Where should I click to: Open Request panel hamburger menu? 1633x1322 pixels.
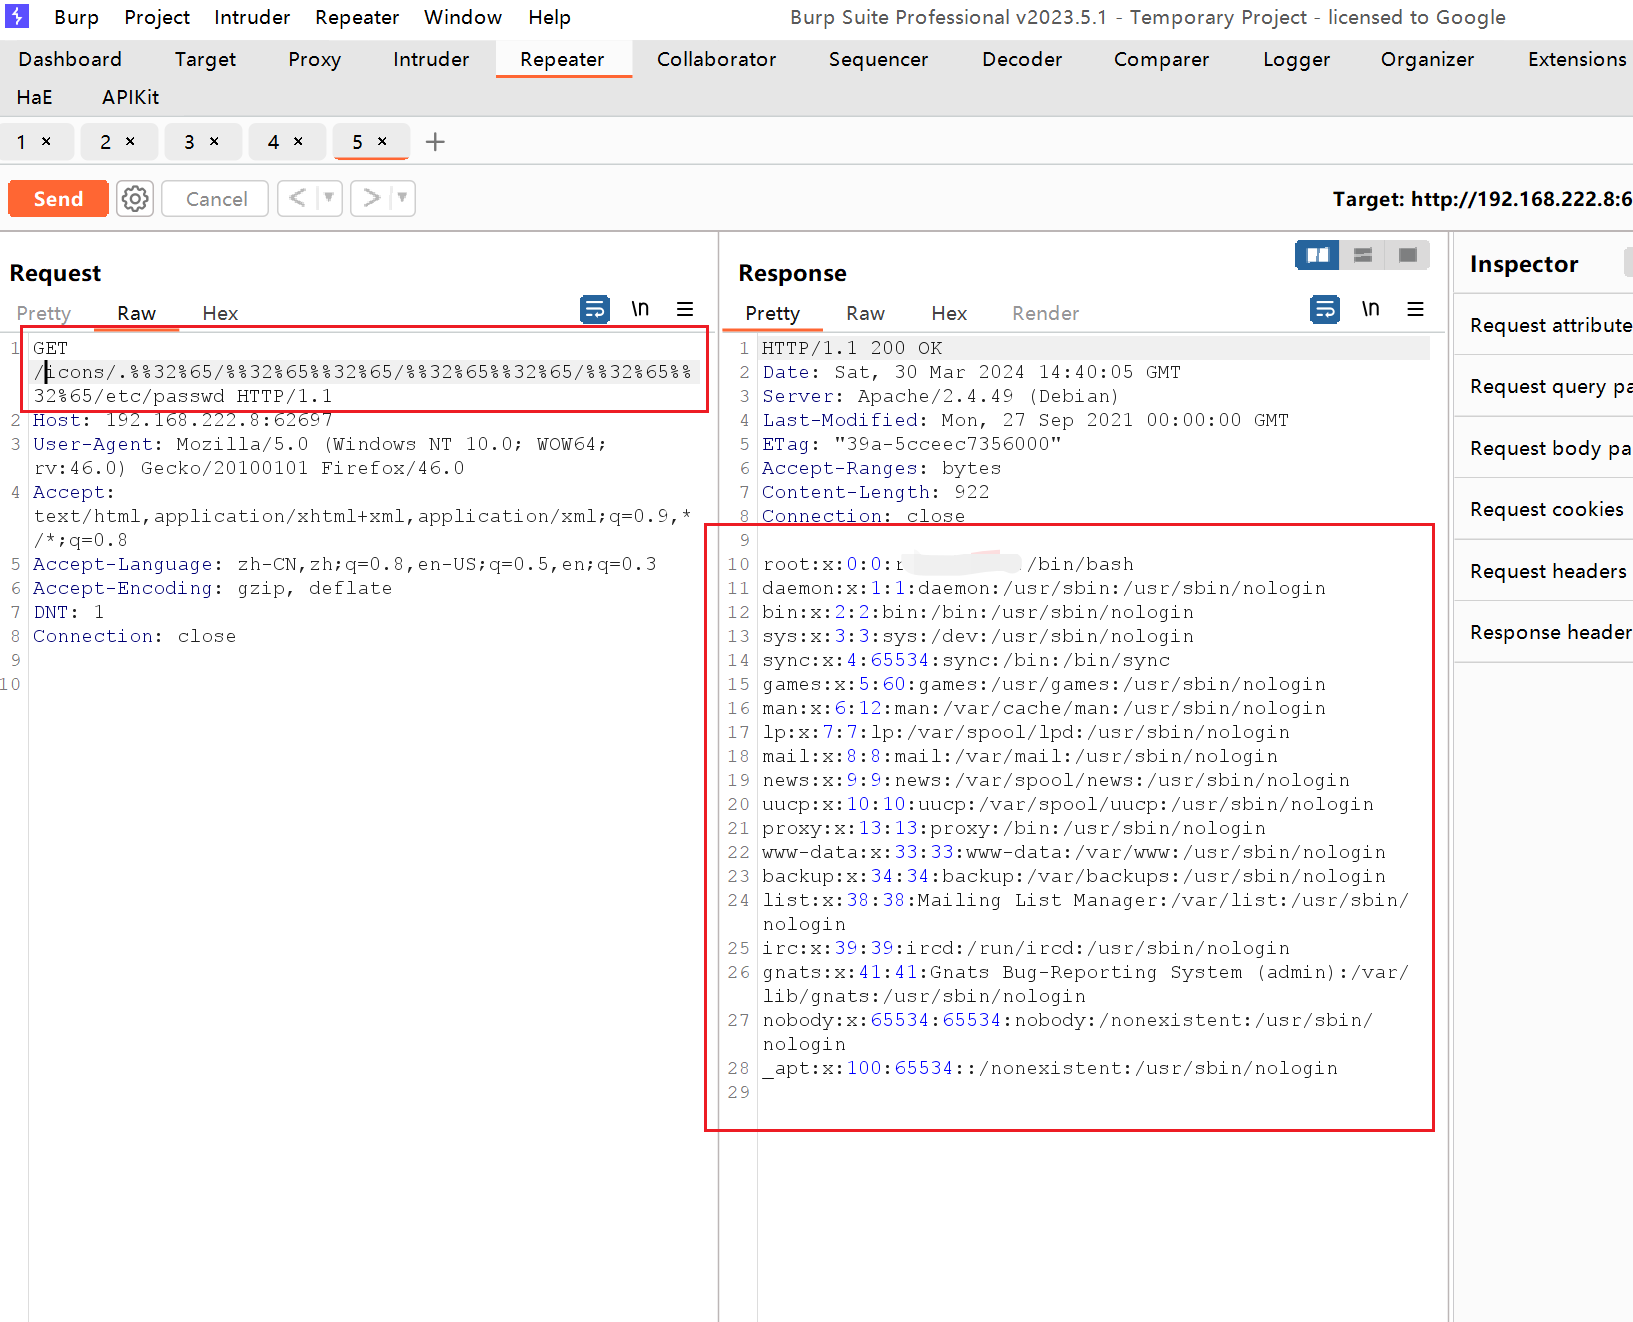(x=685, y=309)
